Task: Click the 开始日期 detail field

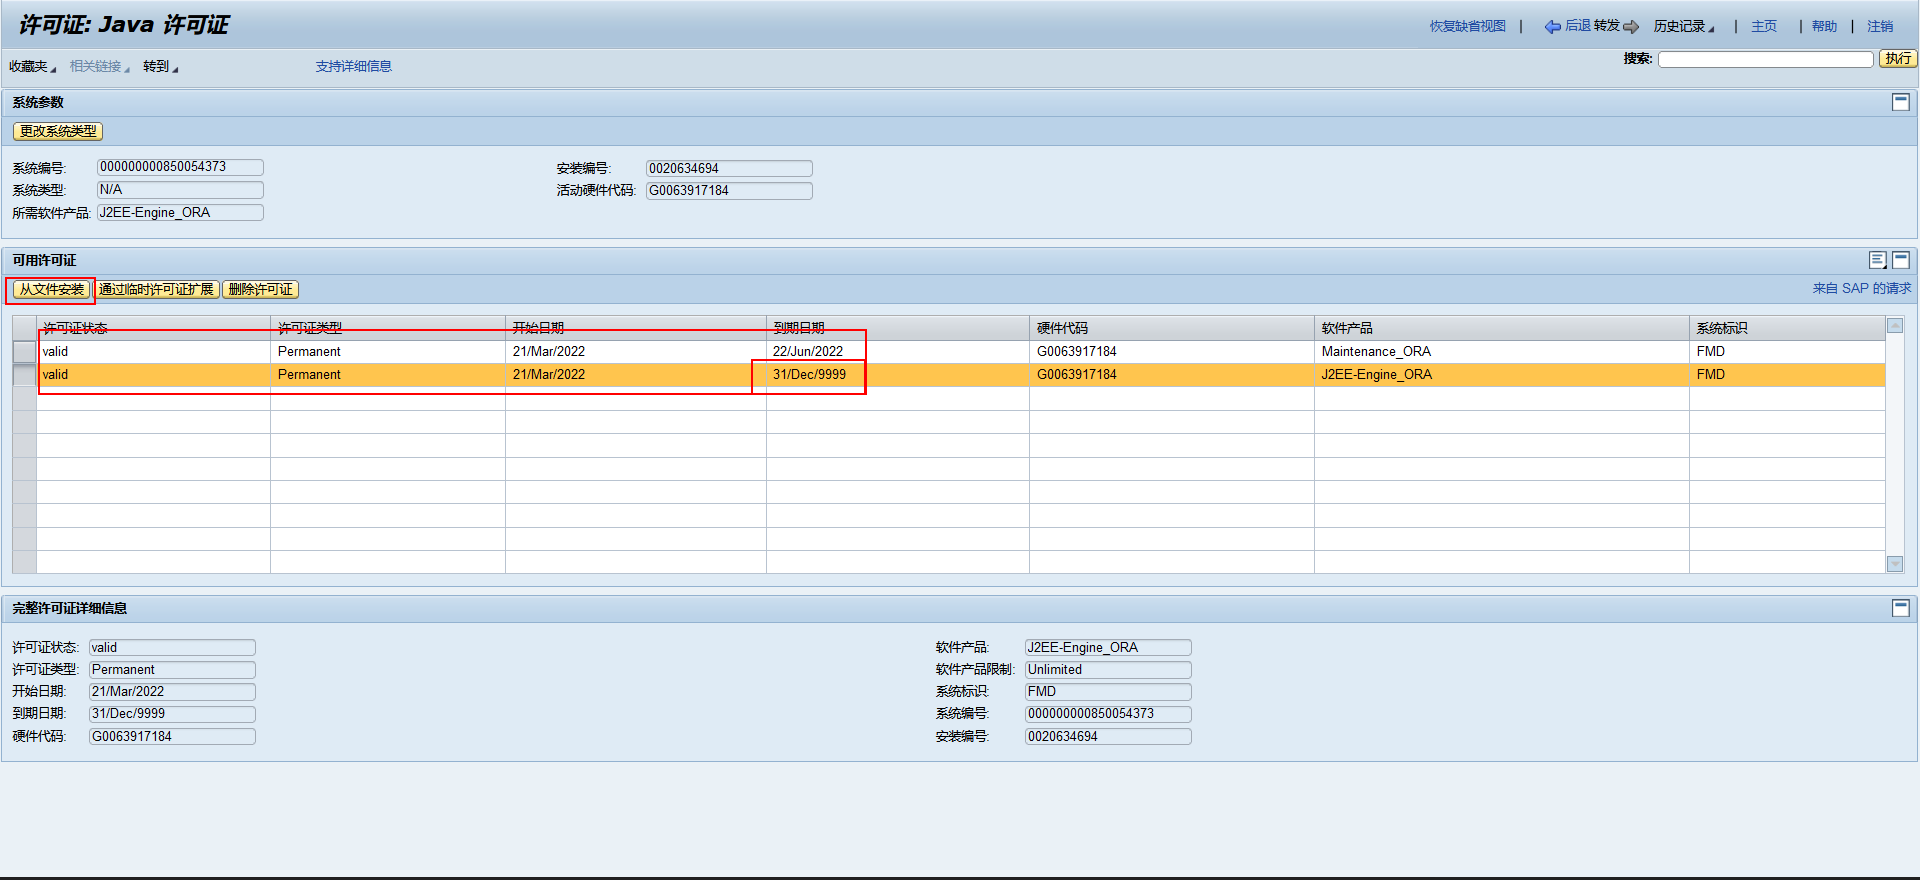Action: point(172,691)
